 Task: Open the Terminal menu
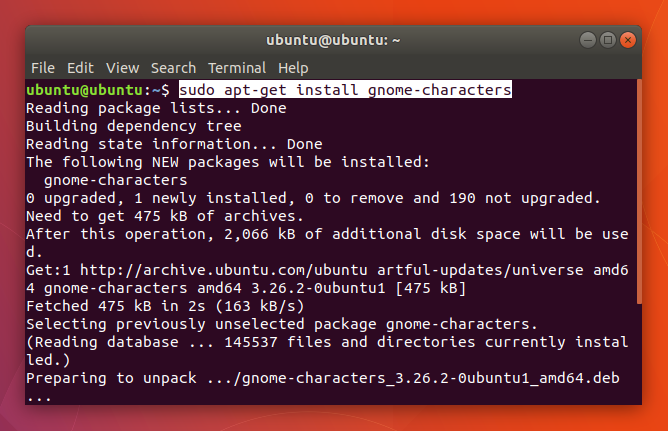(238, 68)
